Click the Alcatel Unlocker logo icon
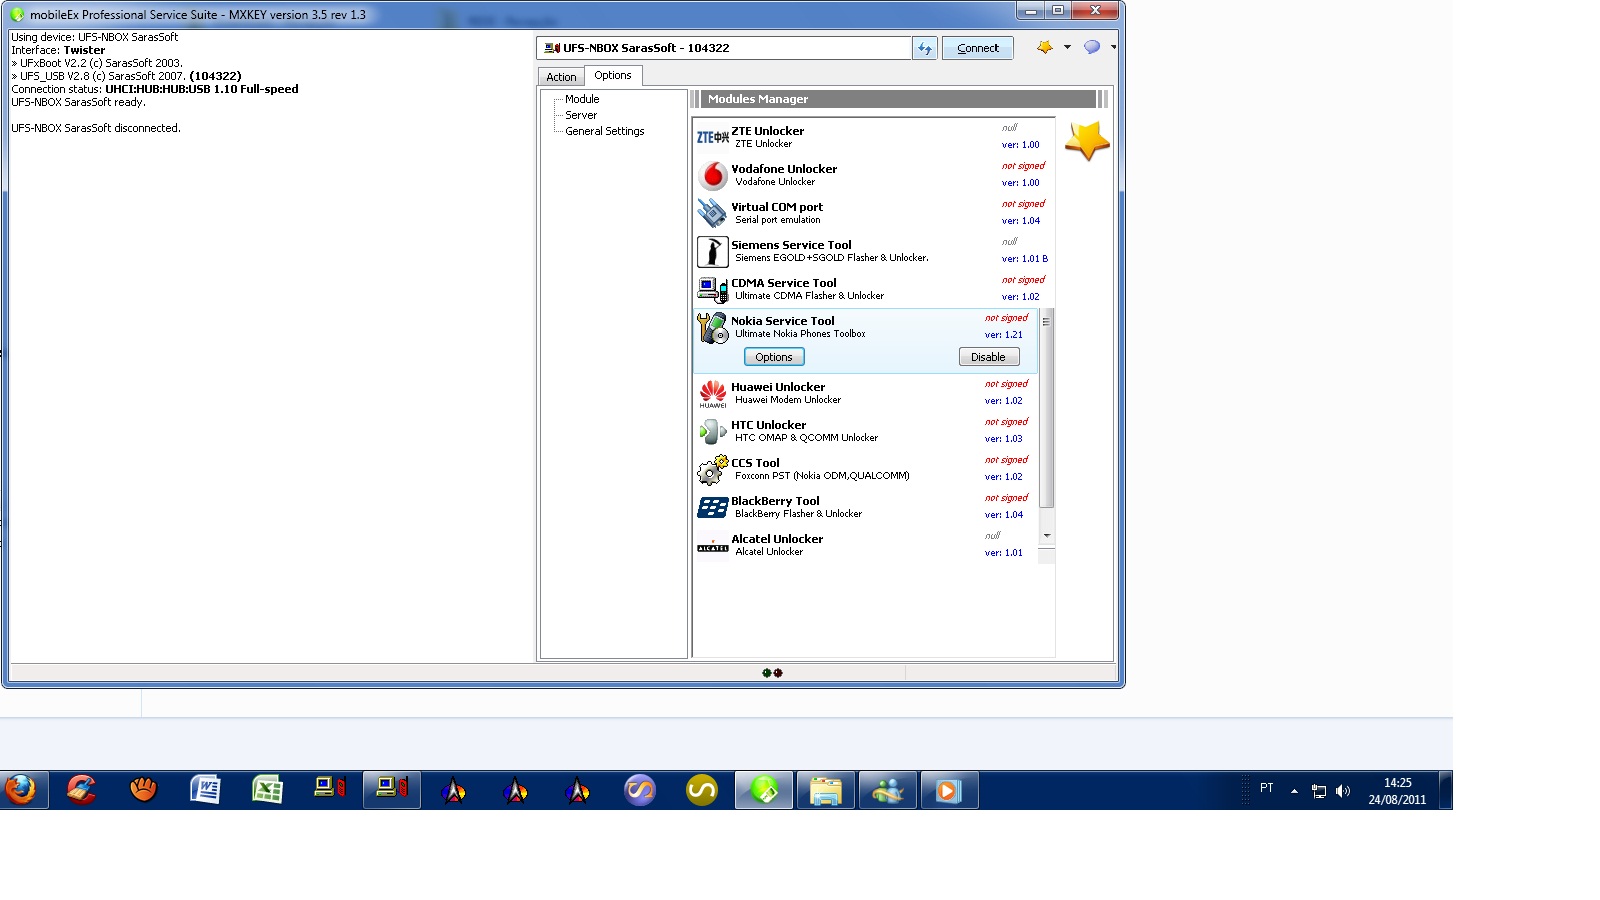 712,547
